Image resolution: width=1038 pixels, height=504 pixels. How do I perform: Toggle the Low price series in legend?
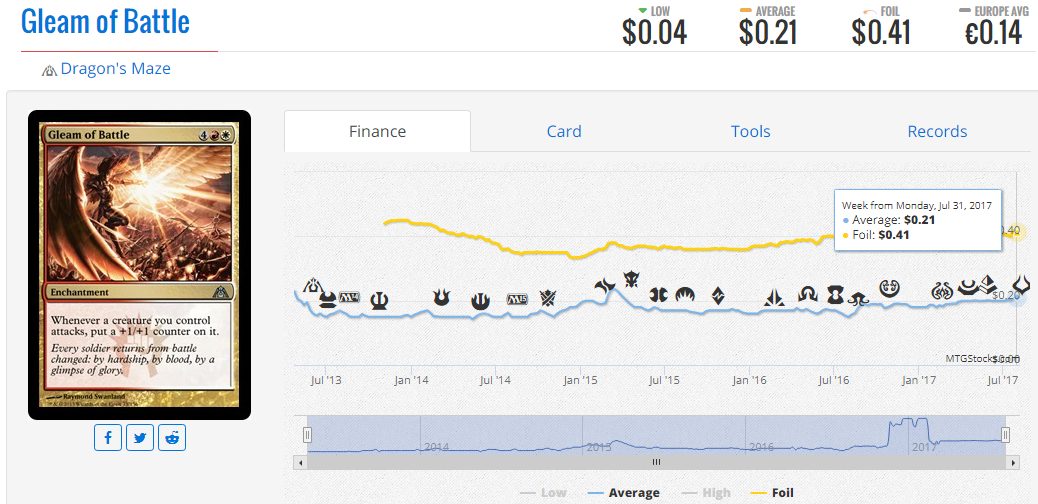click(x=543, y=493)
